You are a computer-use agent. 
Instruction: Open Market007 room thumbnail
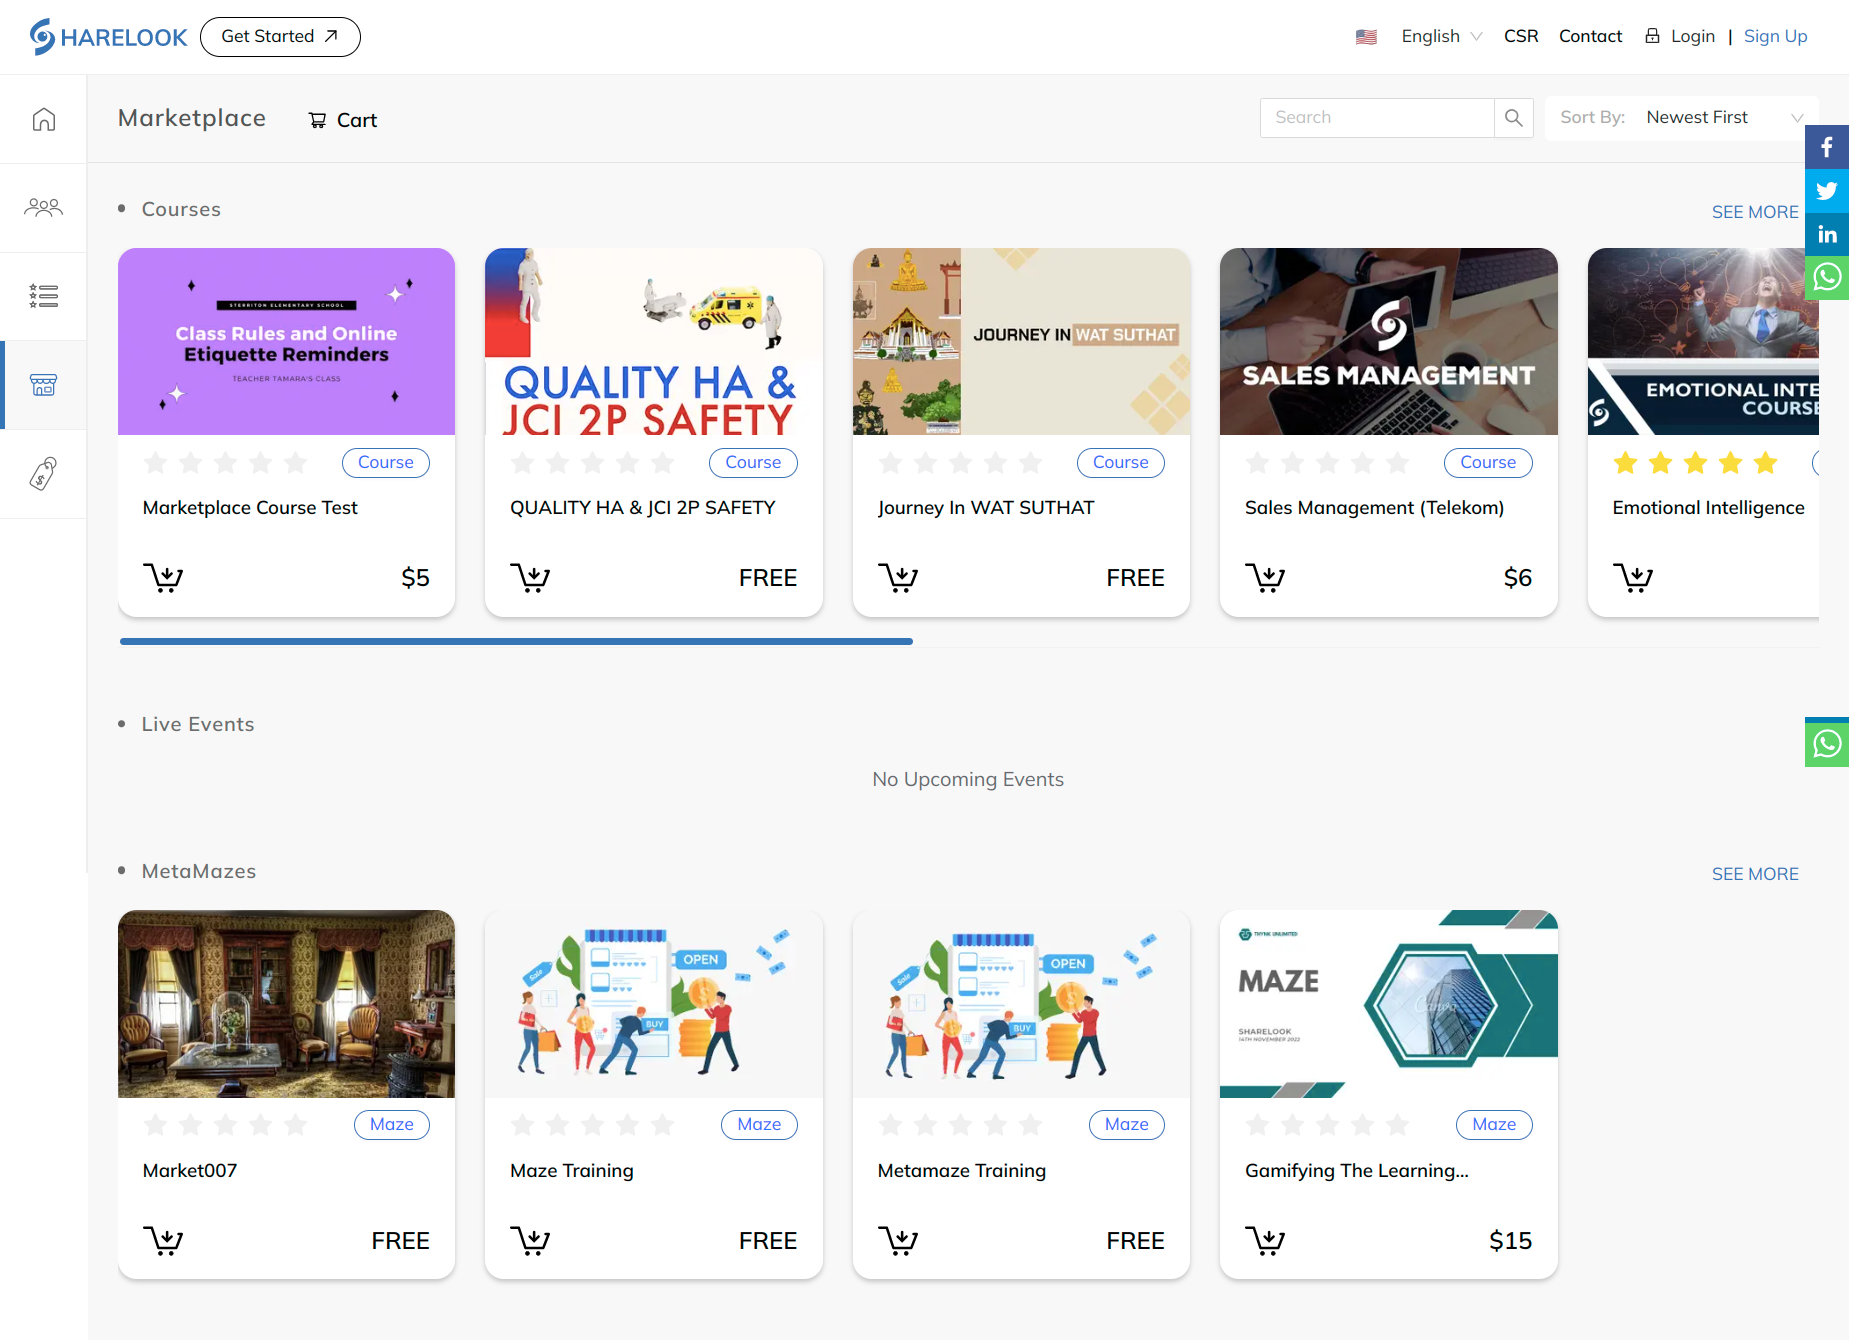pos(286,1004)
